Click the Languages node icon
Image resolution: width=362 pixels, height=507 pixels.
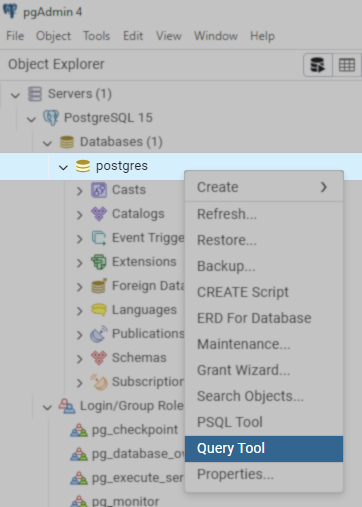pyautogui.click(x=99, y=310)
